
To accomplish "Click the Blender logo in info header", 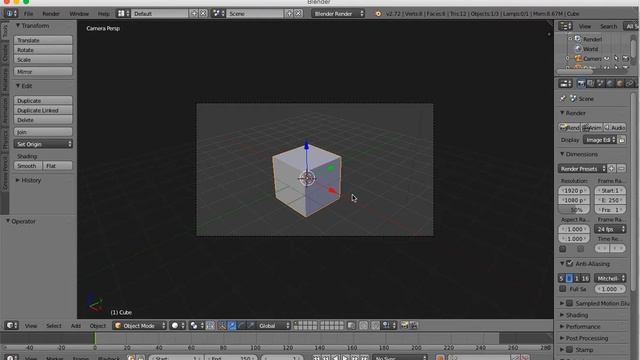I will 378,13.
